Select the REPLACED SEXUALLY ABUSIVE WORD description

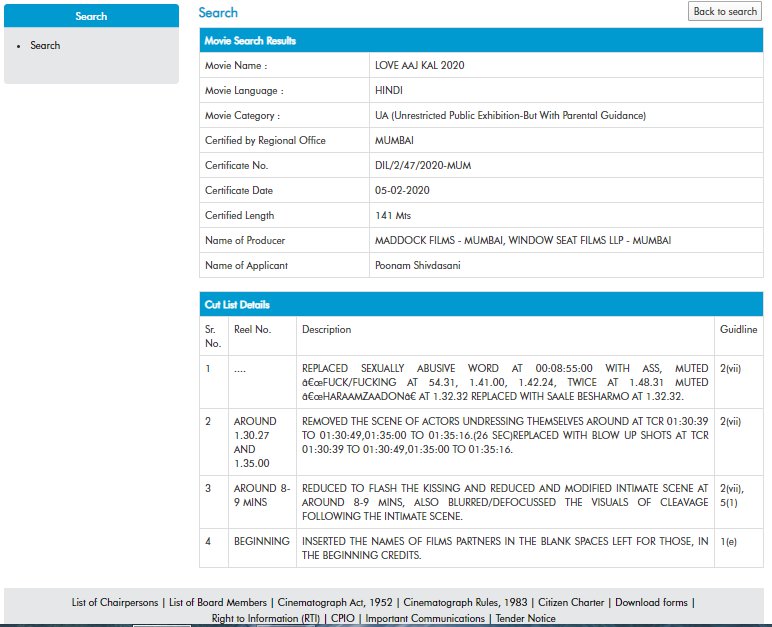505,382
